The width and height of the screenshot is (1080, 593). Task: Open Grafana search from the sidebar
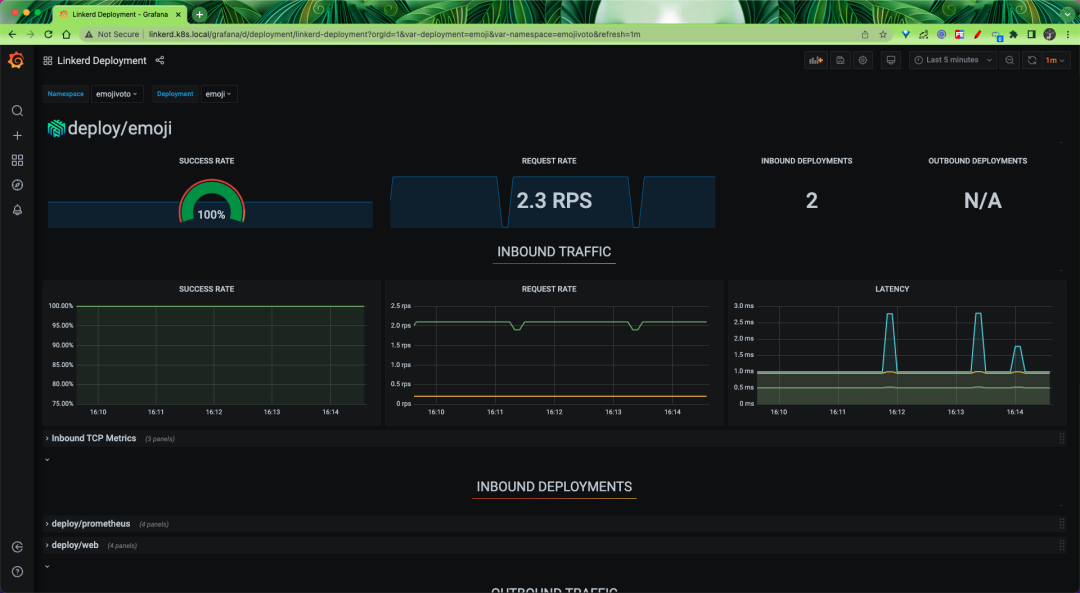coord(17,111)
